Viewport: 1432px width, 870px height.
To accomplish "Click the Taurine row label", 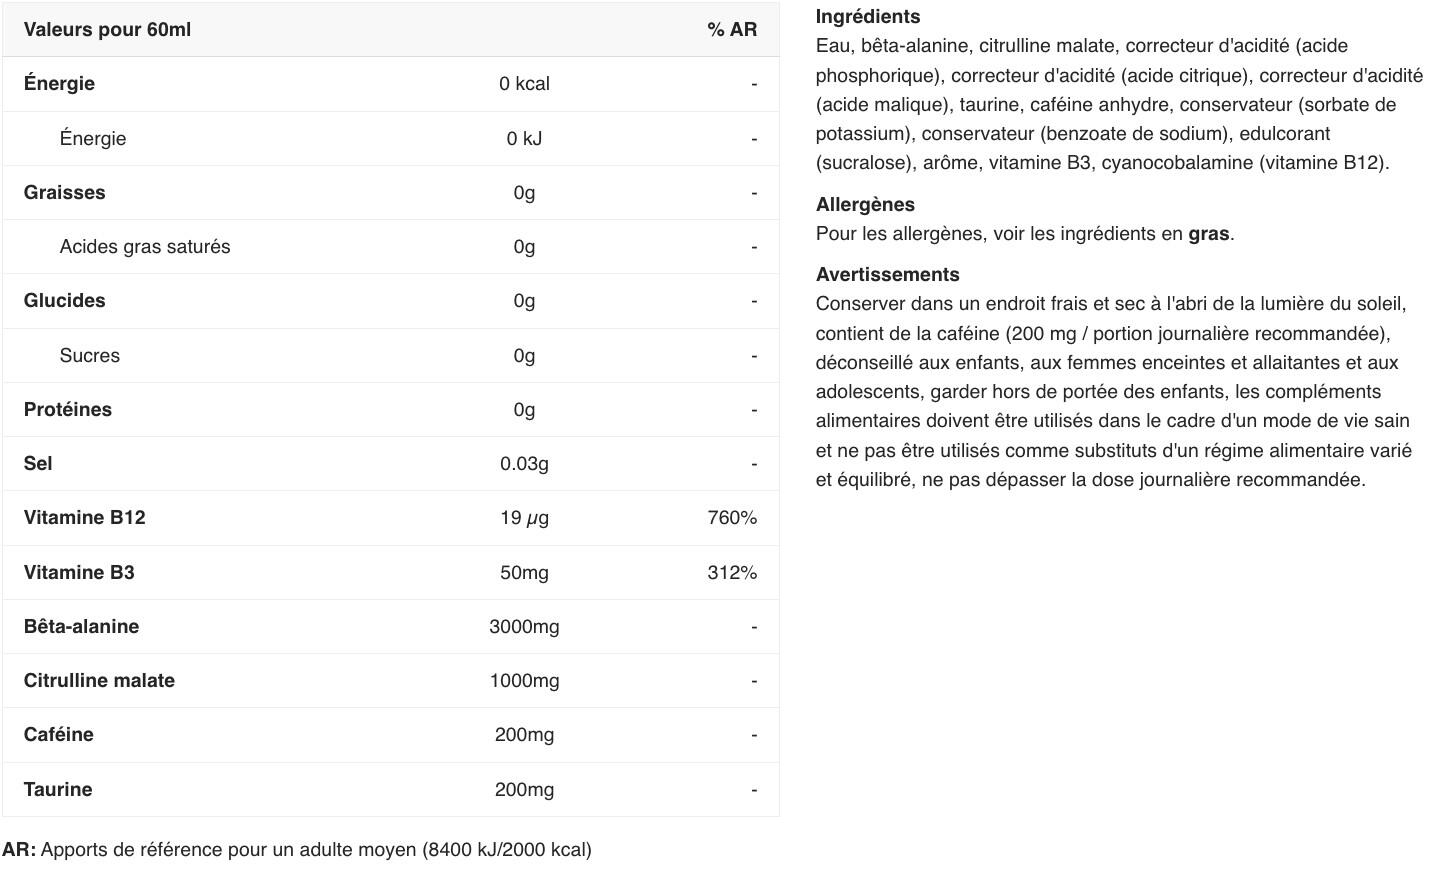I will (x=58, y=790).
